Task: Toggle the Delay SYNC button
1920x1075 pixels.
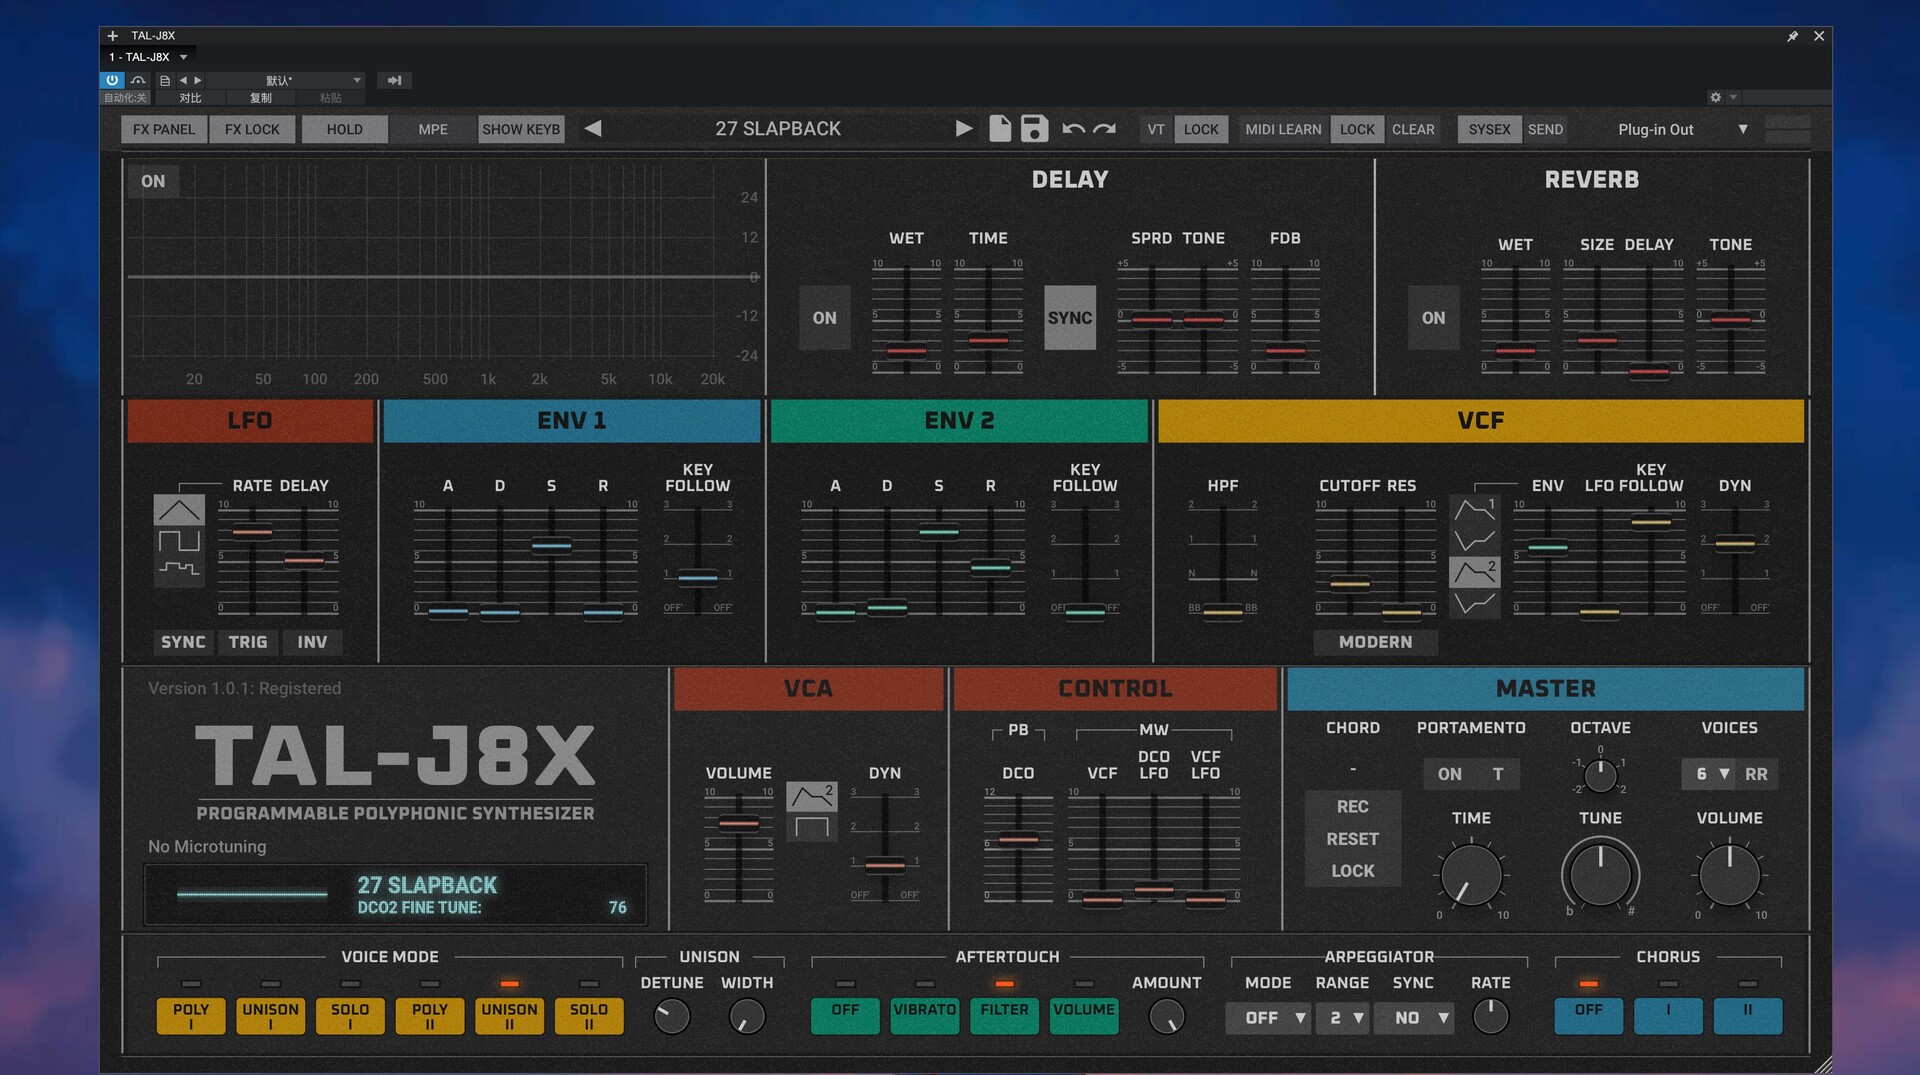Action: point(1069,318)
